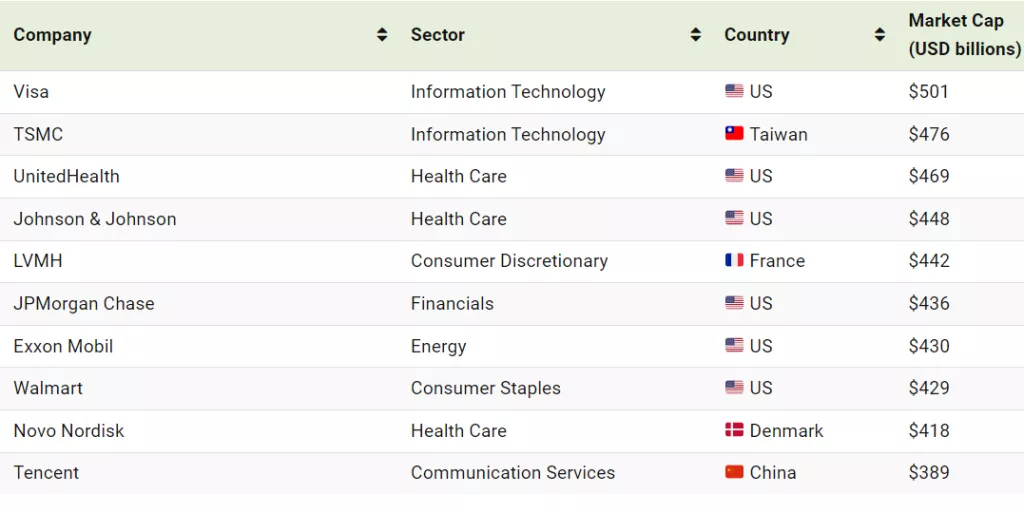Click the $501 market cap value
This screenshot has width=1024, height=513.
(928, 91)
